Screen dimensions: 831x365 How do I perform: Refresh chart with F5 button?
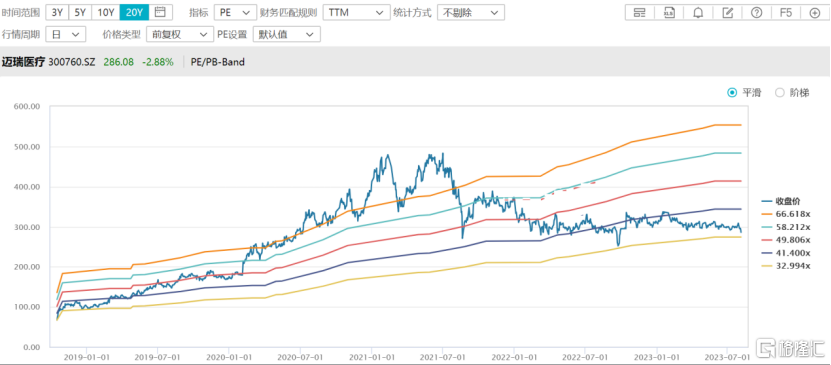[x=785, y=12]
